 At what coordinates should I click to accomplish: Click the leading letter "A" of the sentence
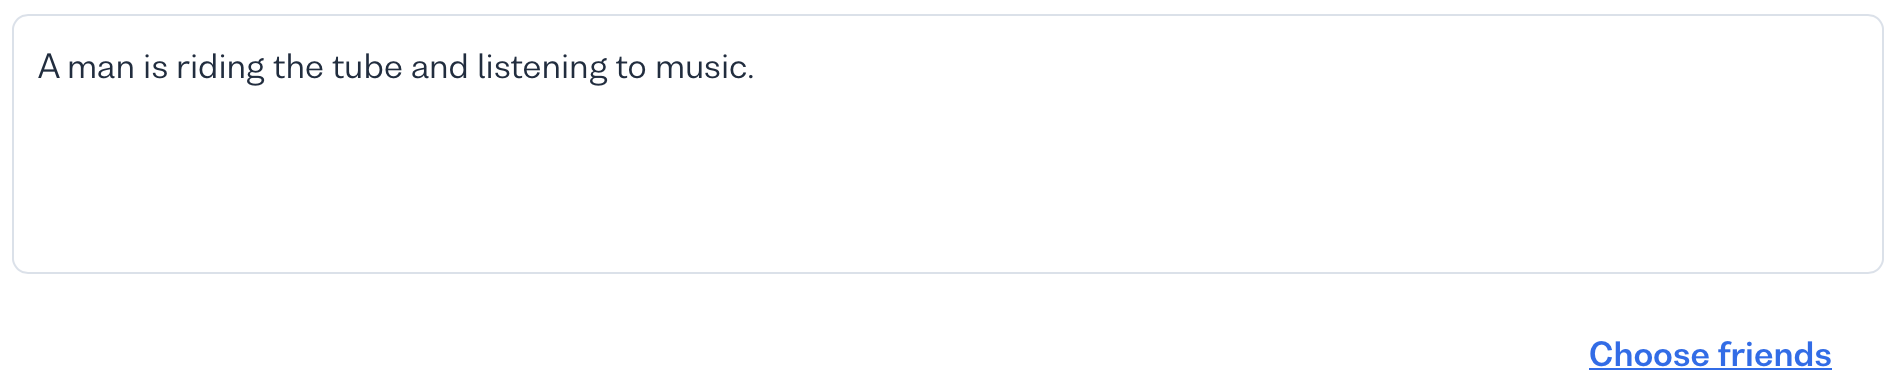tap(49, 67)
